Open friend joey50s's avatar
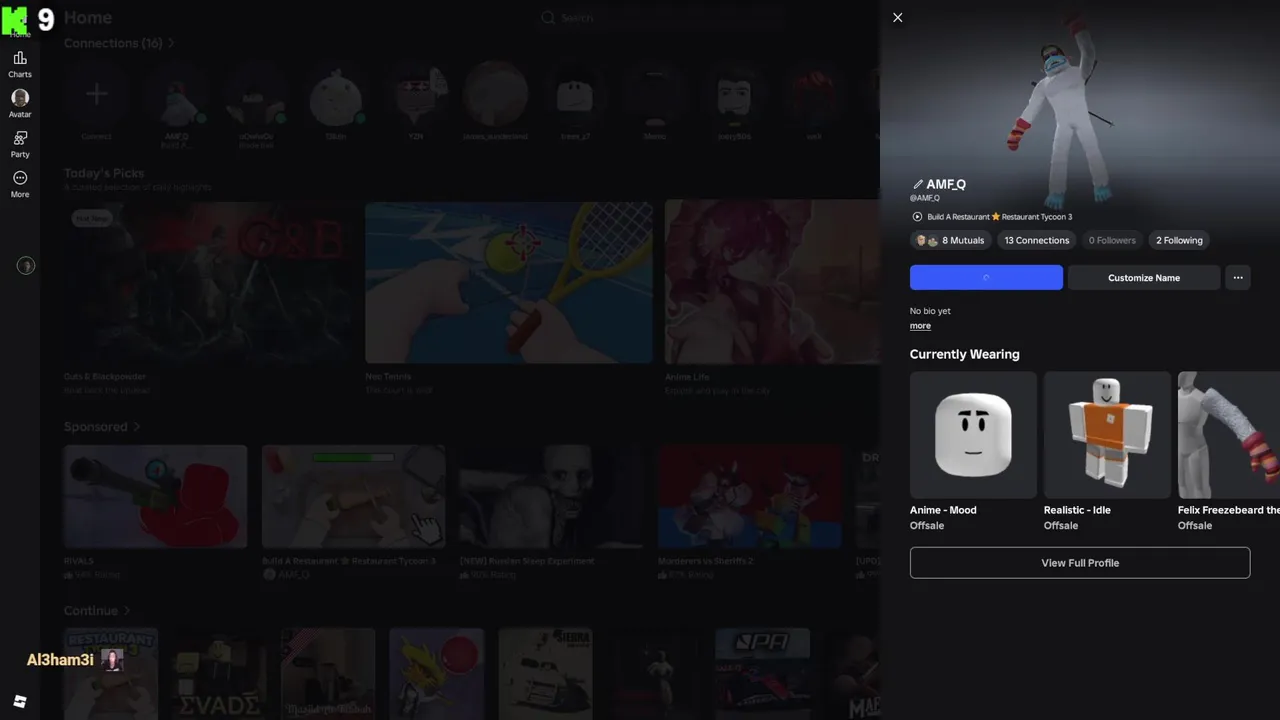Image resolution: width=1280 pixels, height=720 pixels. (734, 94)
